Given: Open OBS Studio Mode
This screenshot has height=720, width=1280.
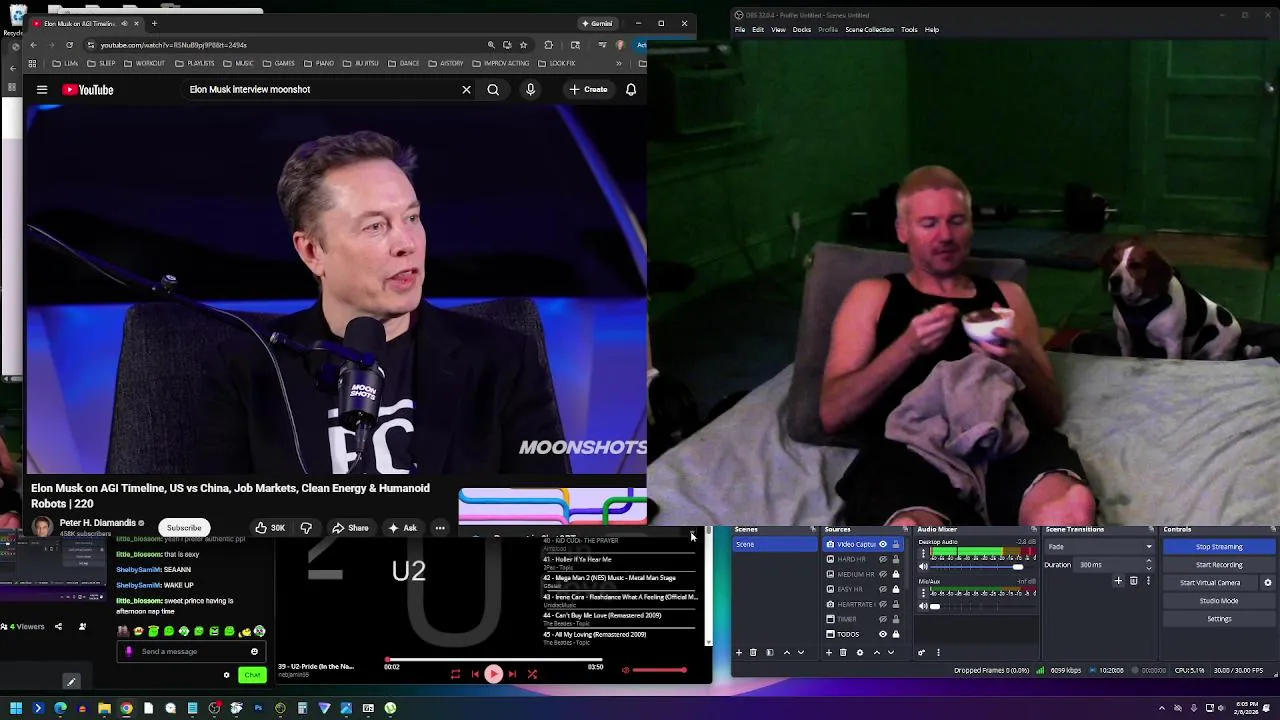Looking at the screenshot, I should (1219, 601).
